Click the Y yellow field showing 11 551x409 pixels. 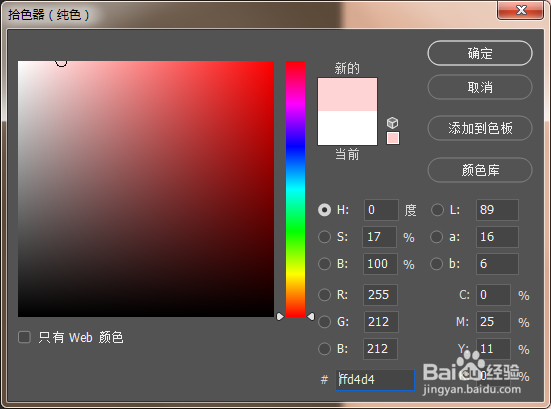click(493, 349)
